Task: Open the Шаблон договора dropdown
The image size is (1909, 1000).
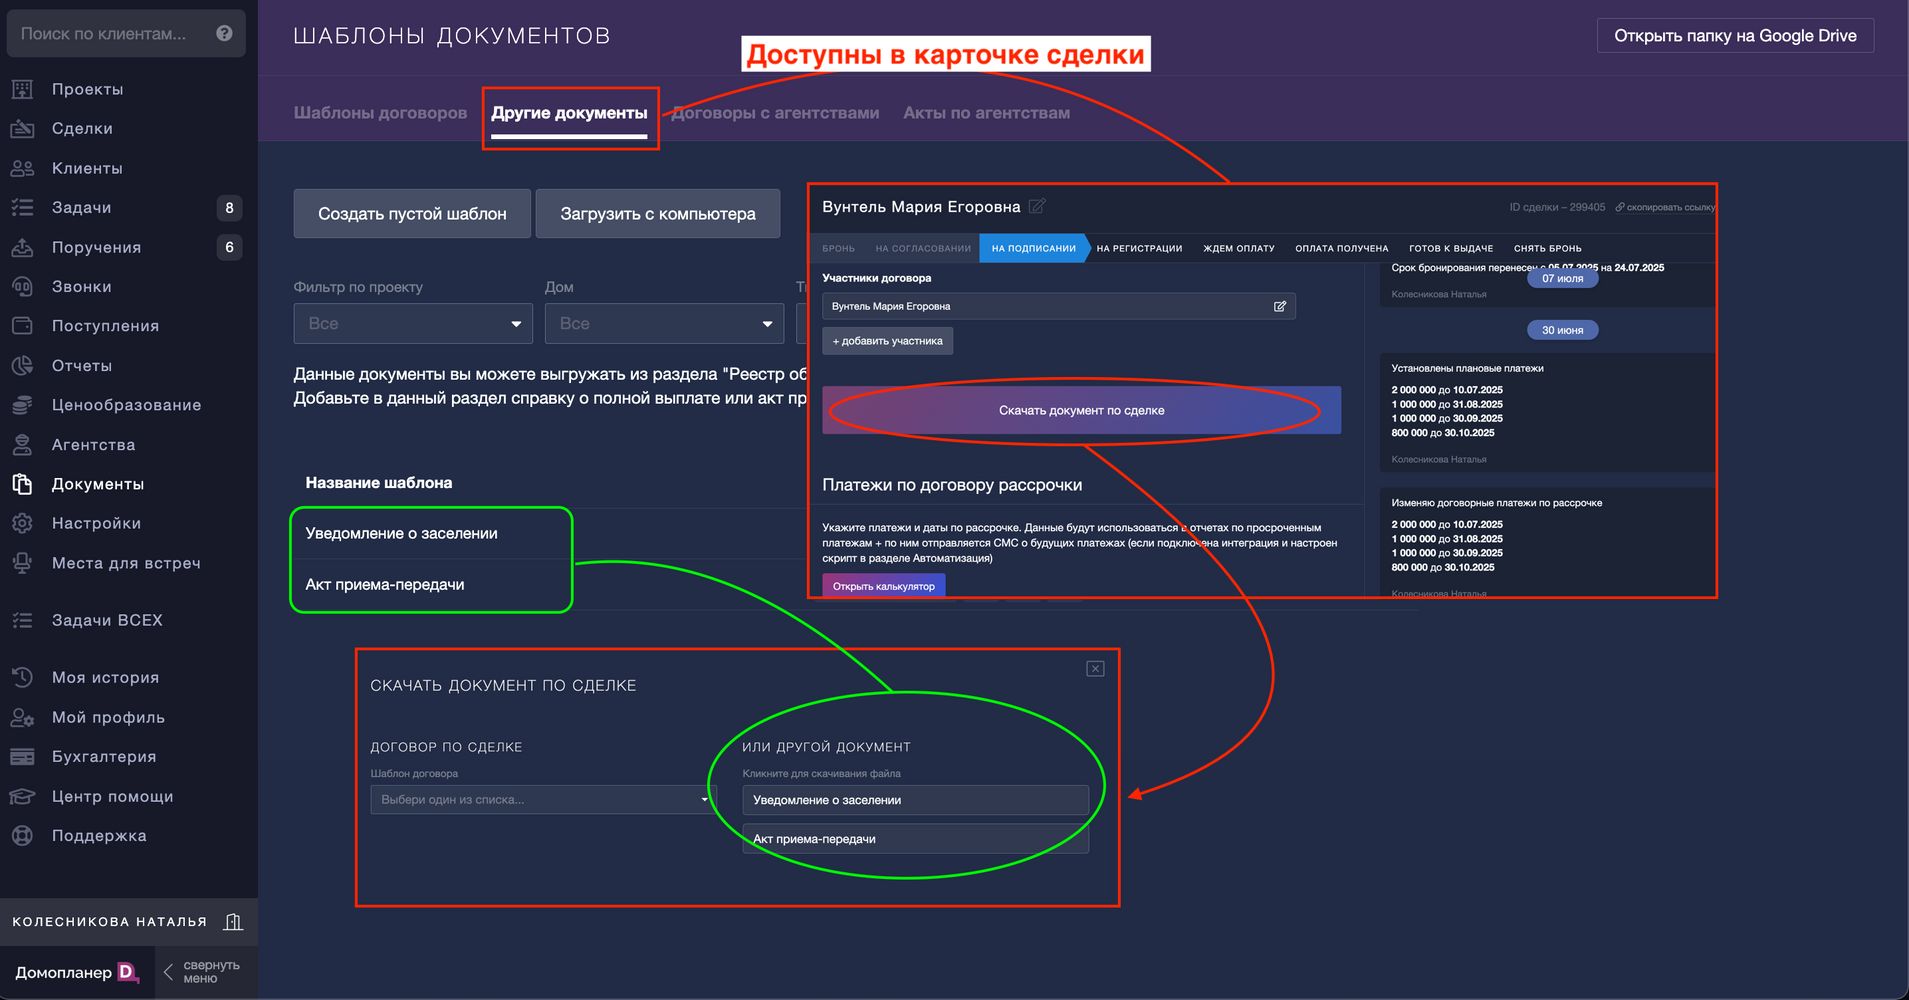Action: pyautogui.click(x=542, y=800)
